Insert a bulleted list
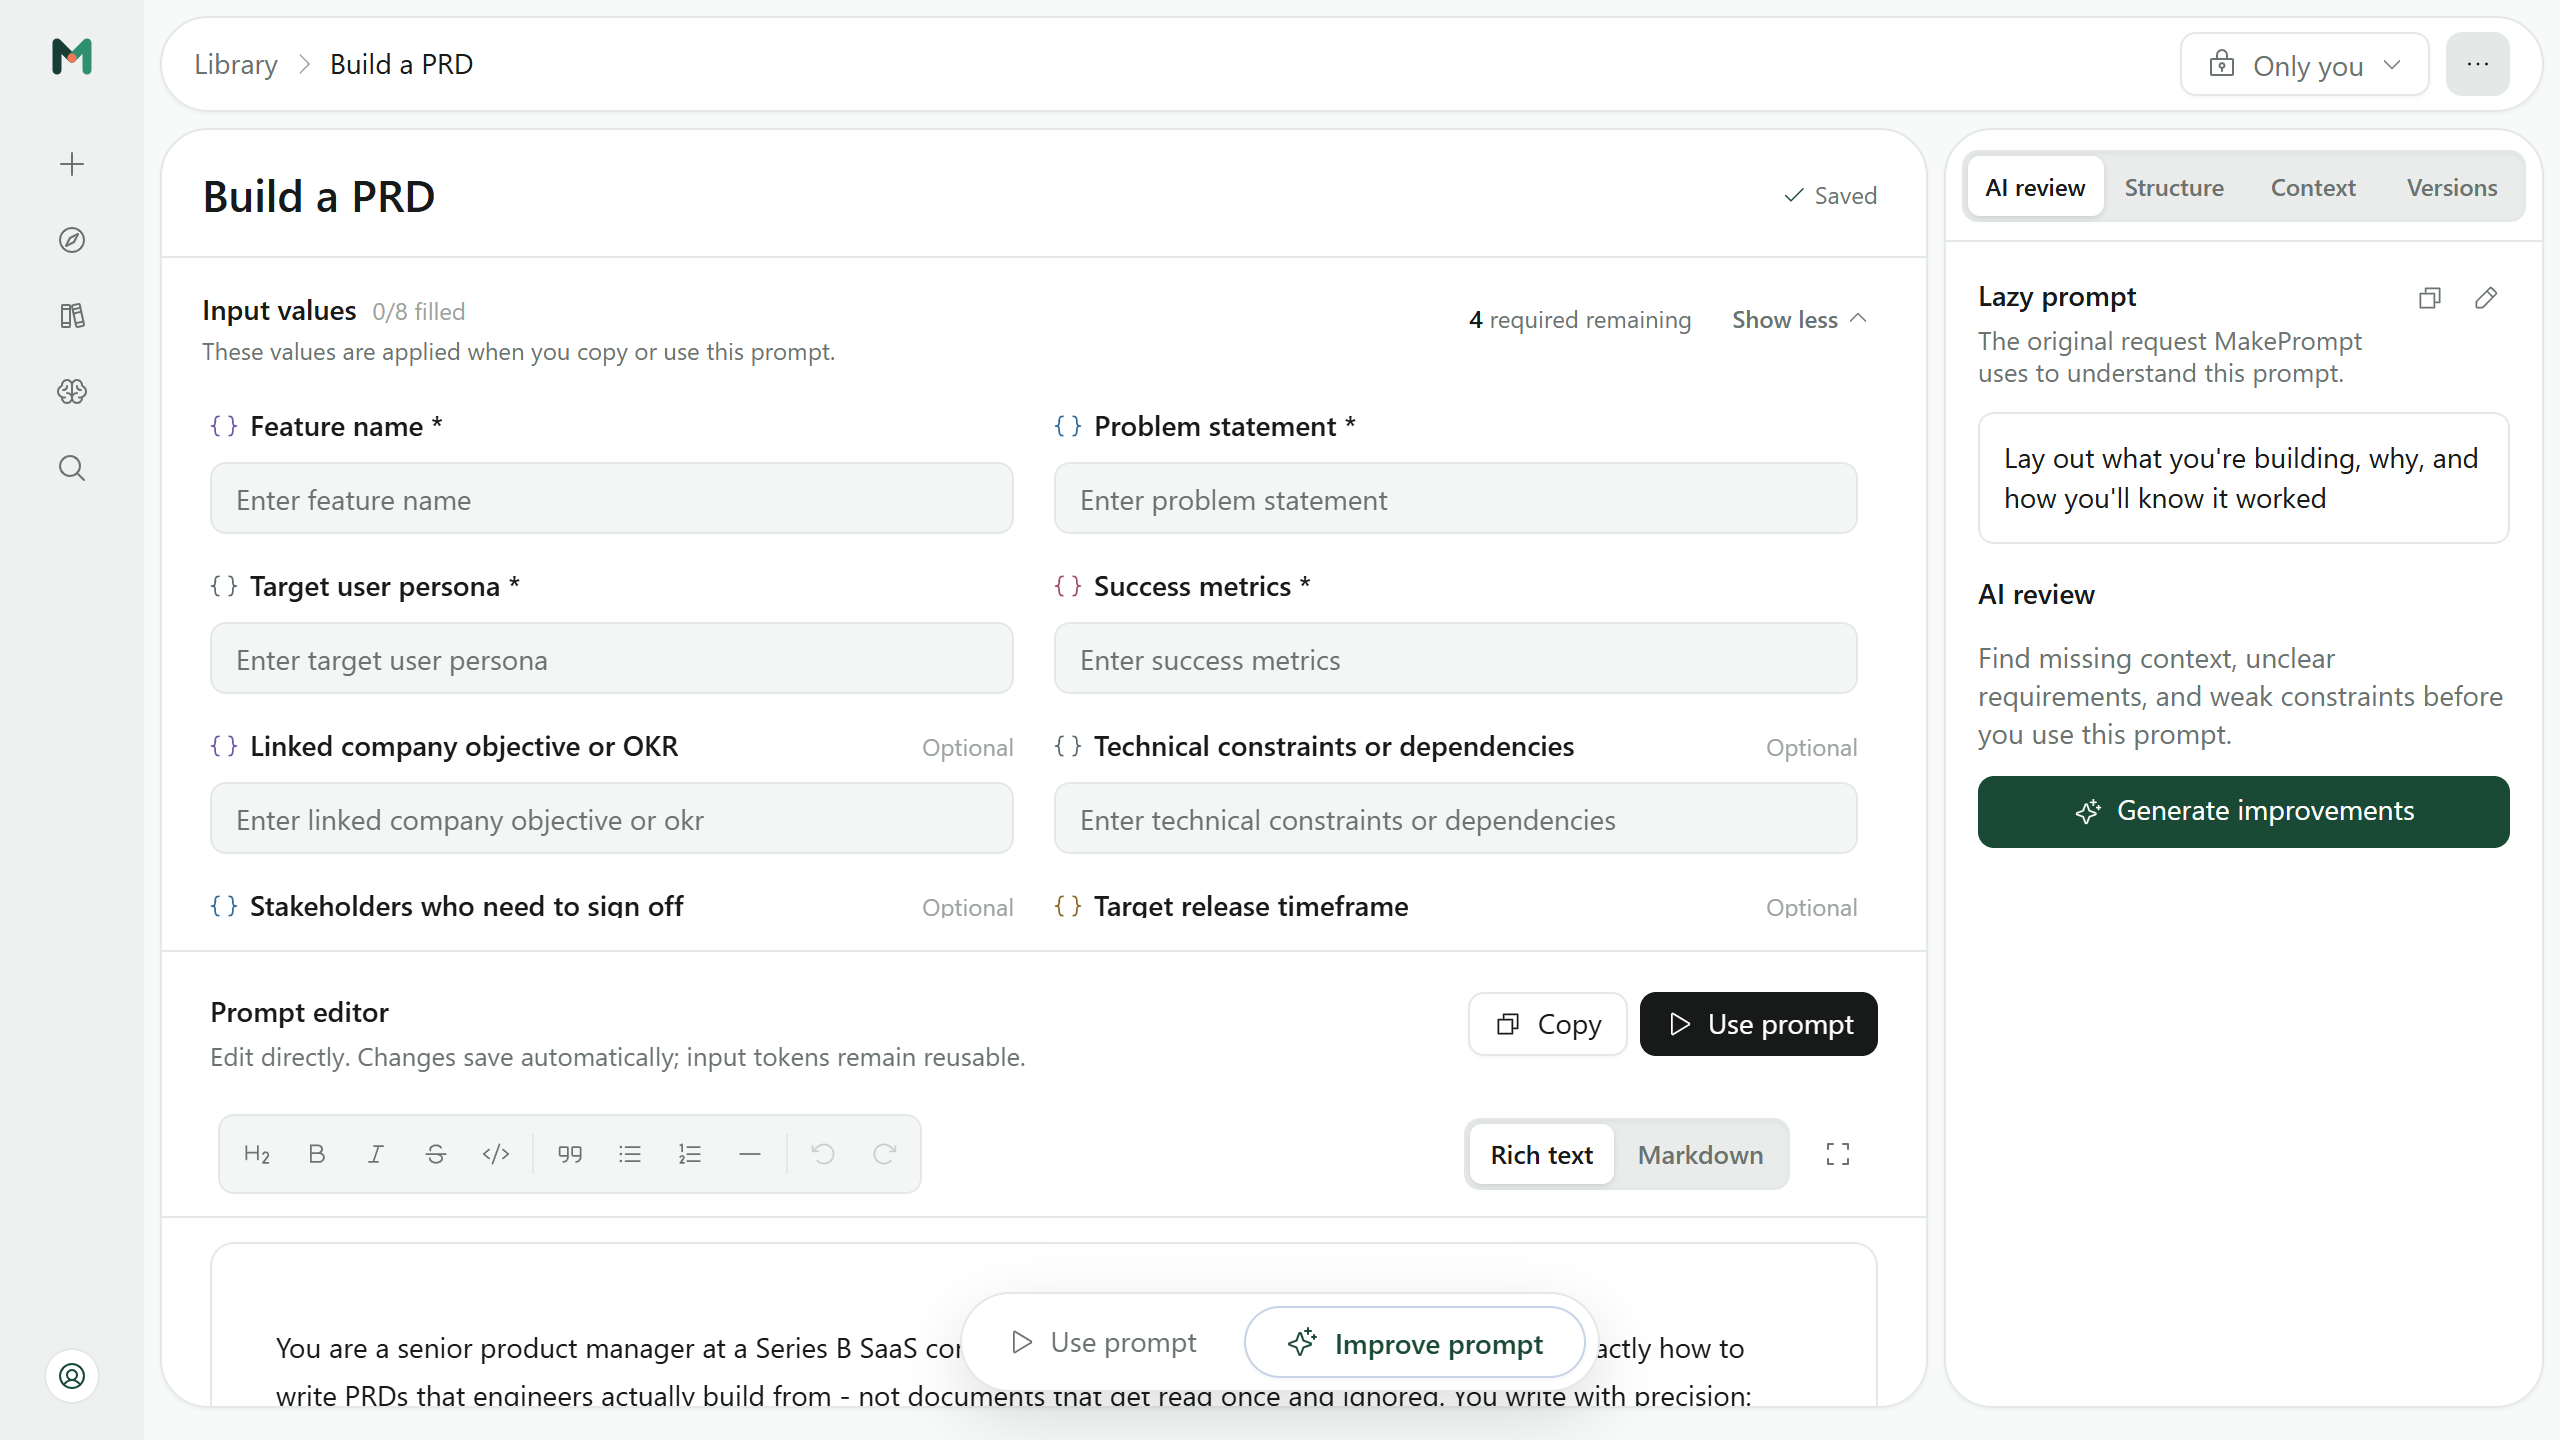 pyautogui.click(x=630, y=1154)
